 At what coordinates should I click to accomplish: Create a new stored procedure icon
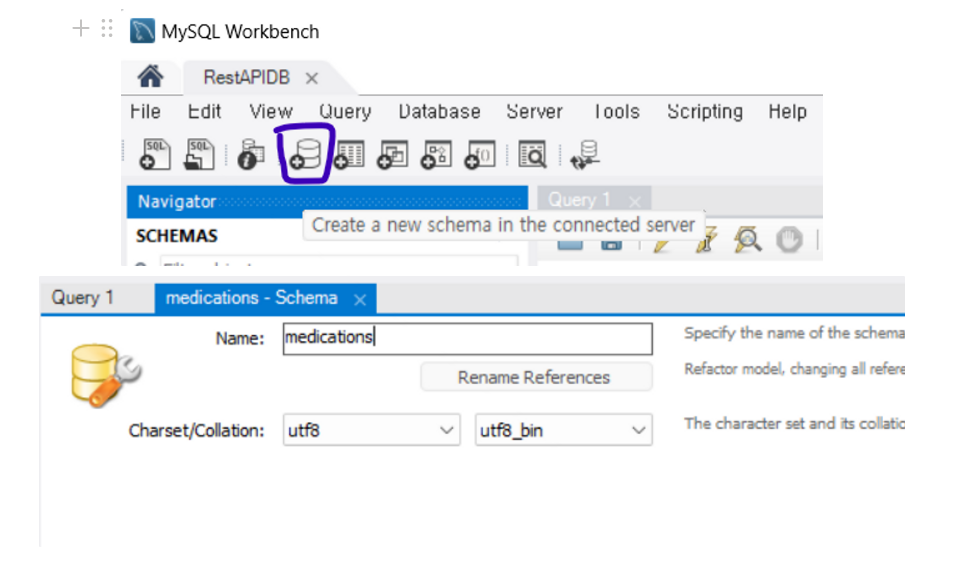436,154
